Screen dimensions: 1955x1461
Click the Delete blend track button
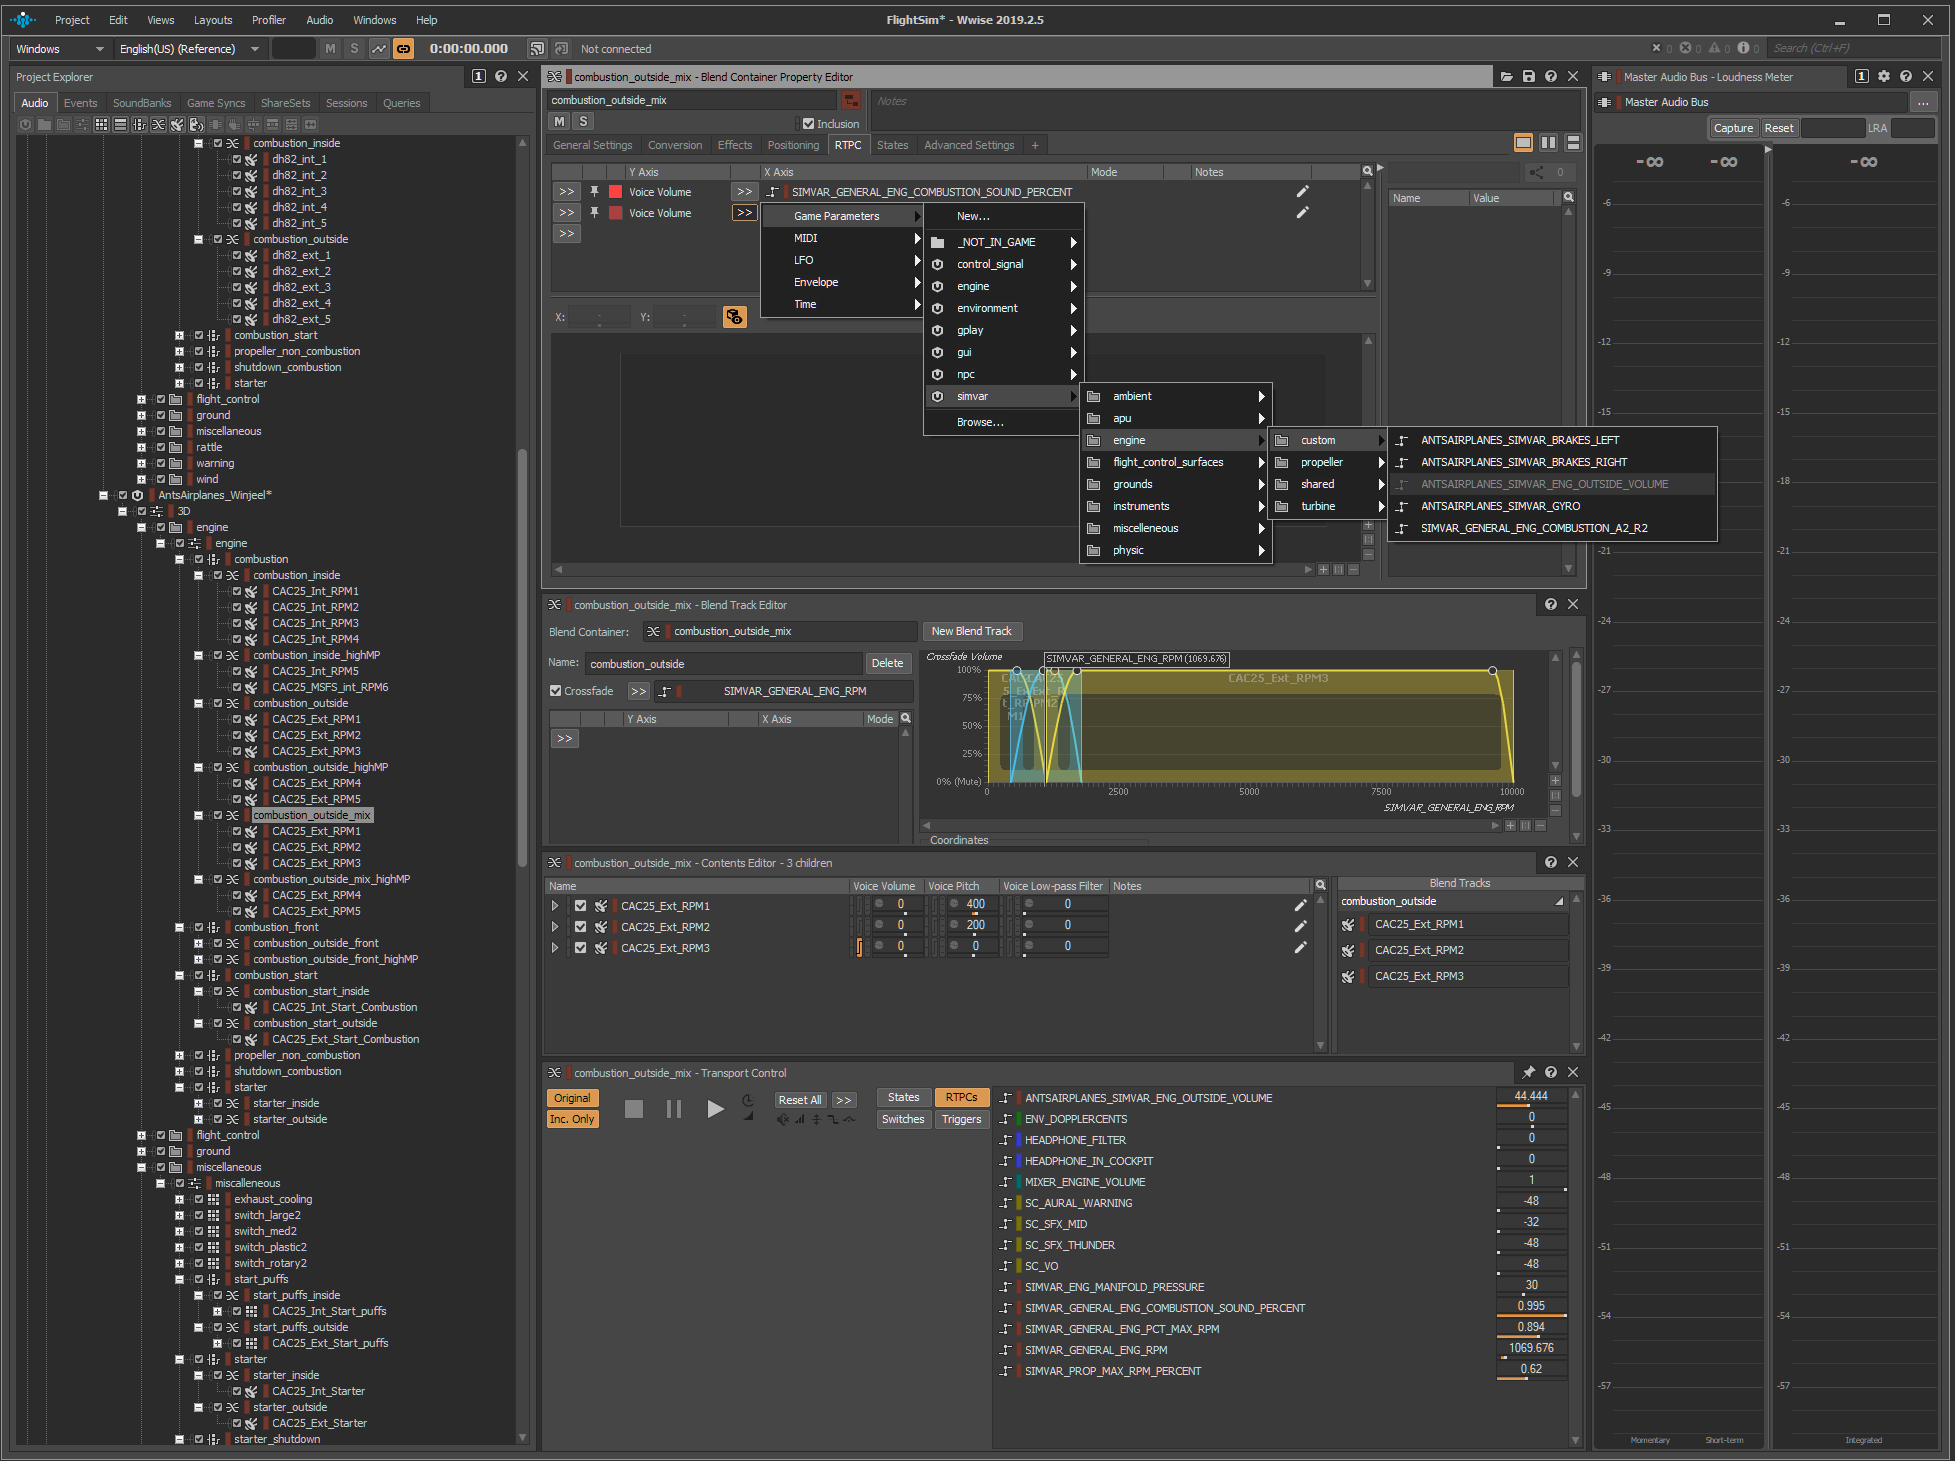pyautogui.click(x=887, y=663)
